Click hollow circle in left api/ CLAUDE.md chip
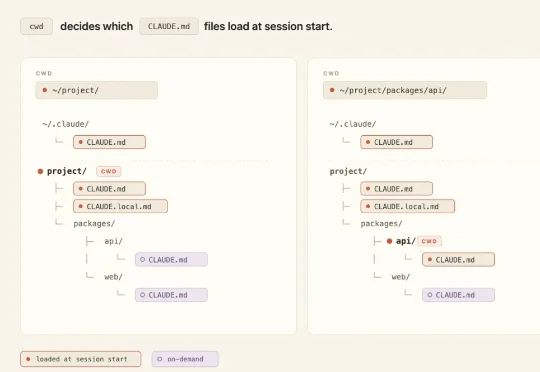 tap(143, 260)
